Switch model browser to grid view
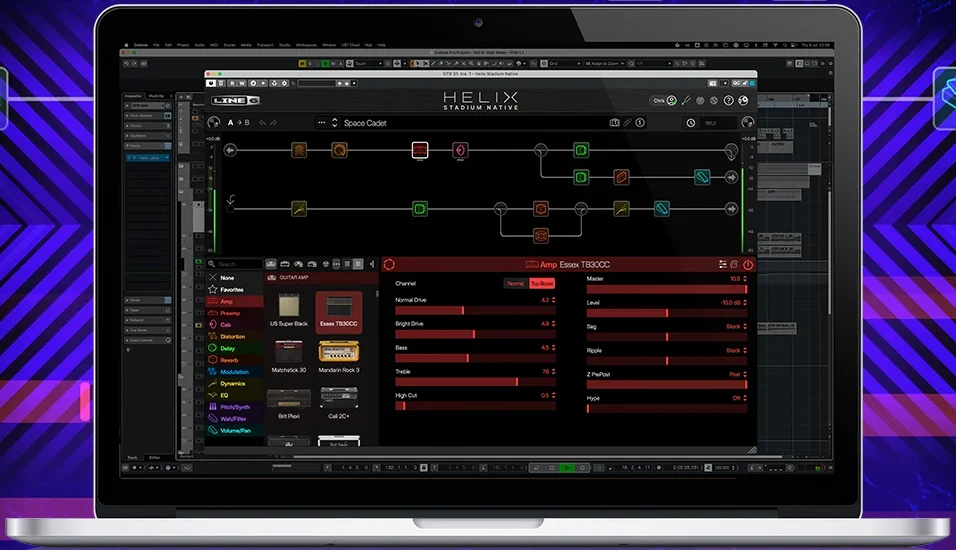The image size is (956, 550). 358,264
